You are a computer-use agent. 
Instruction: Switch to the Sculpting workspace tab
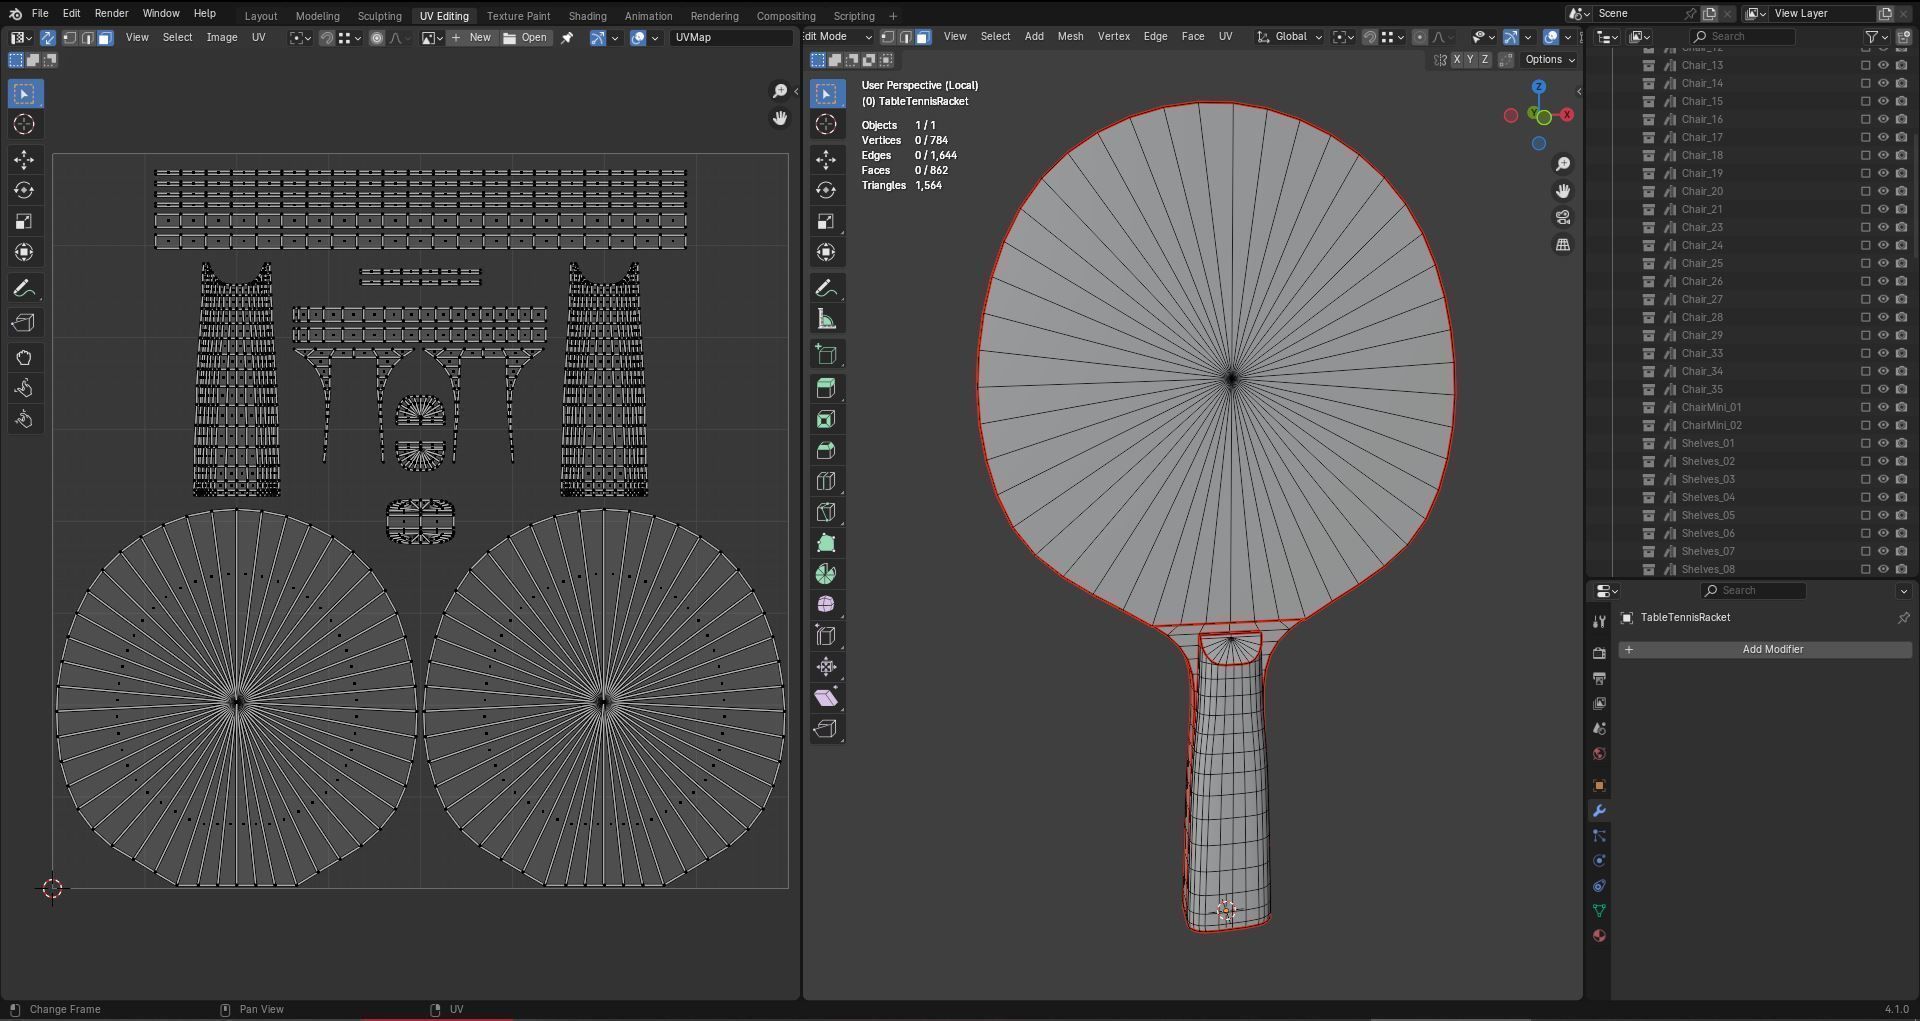[379, 16]
